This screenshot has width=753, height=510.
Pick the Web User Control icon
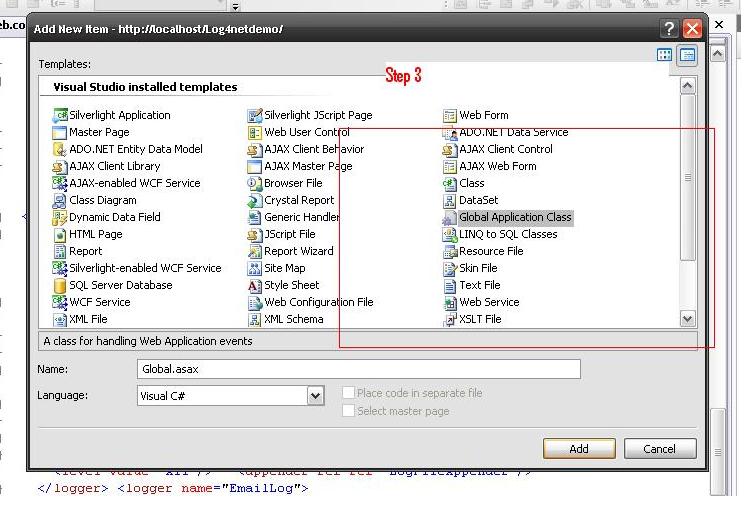pos(255,132)
